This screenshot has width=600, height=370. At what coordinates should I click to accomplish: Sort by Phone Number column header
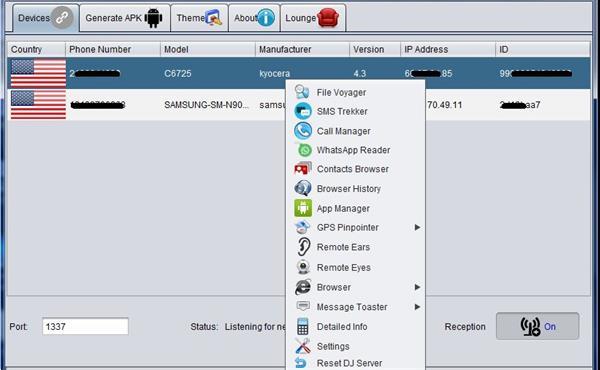pos(113,49)
